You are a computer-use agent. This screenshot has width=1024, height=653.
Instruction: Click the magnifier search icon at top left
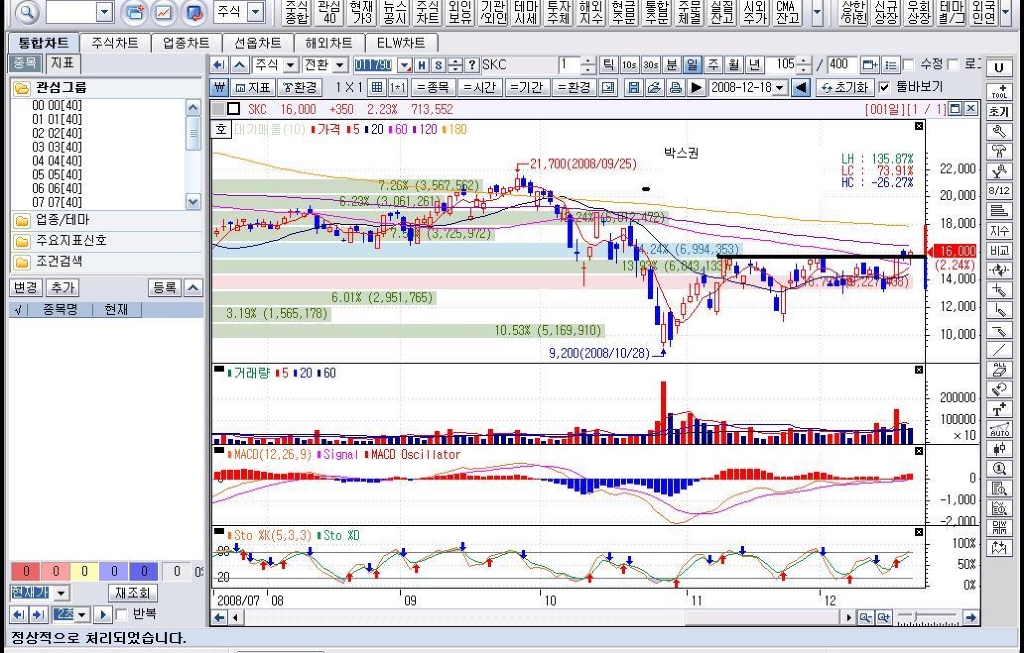27,12
